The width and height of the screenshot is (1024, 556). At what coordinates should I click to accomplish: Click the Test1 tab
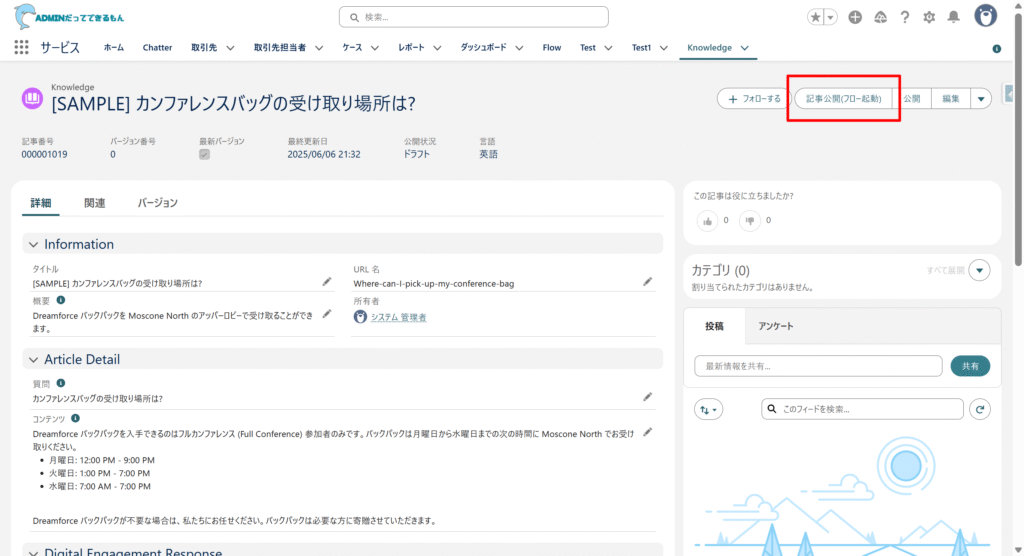[x=641, y=48]
